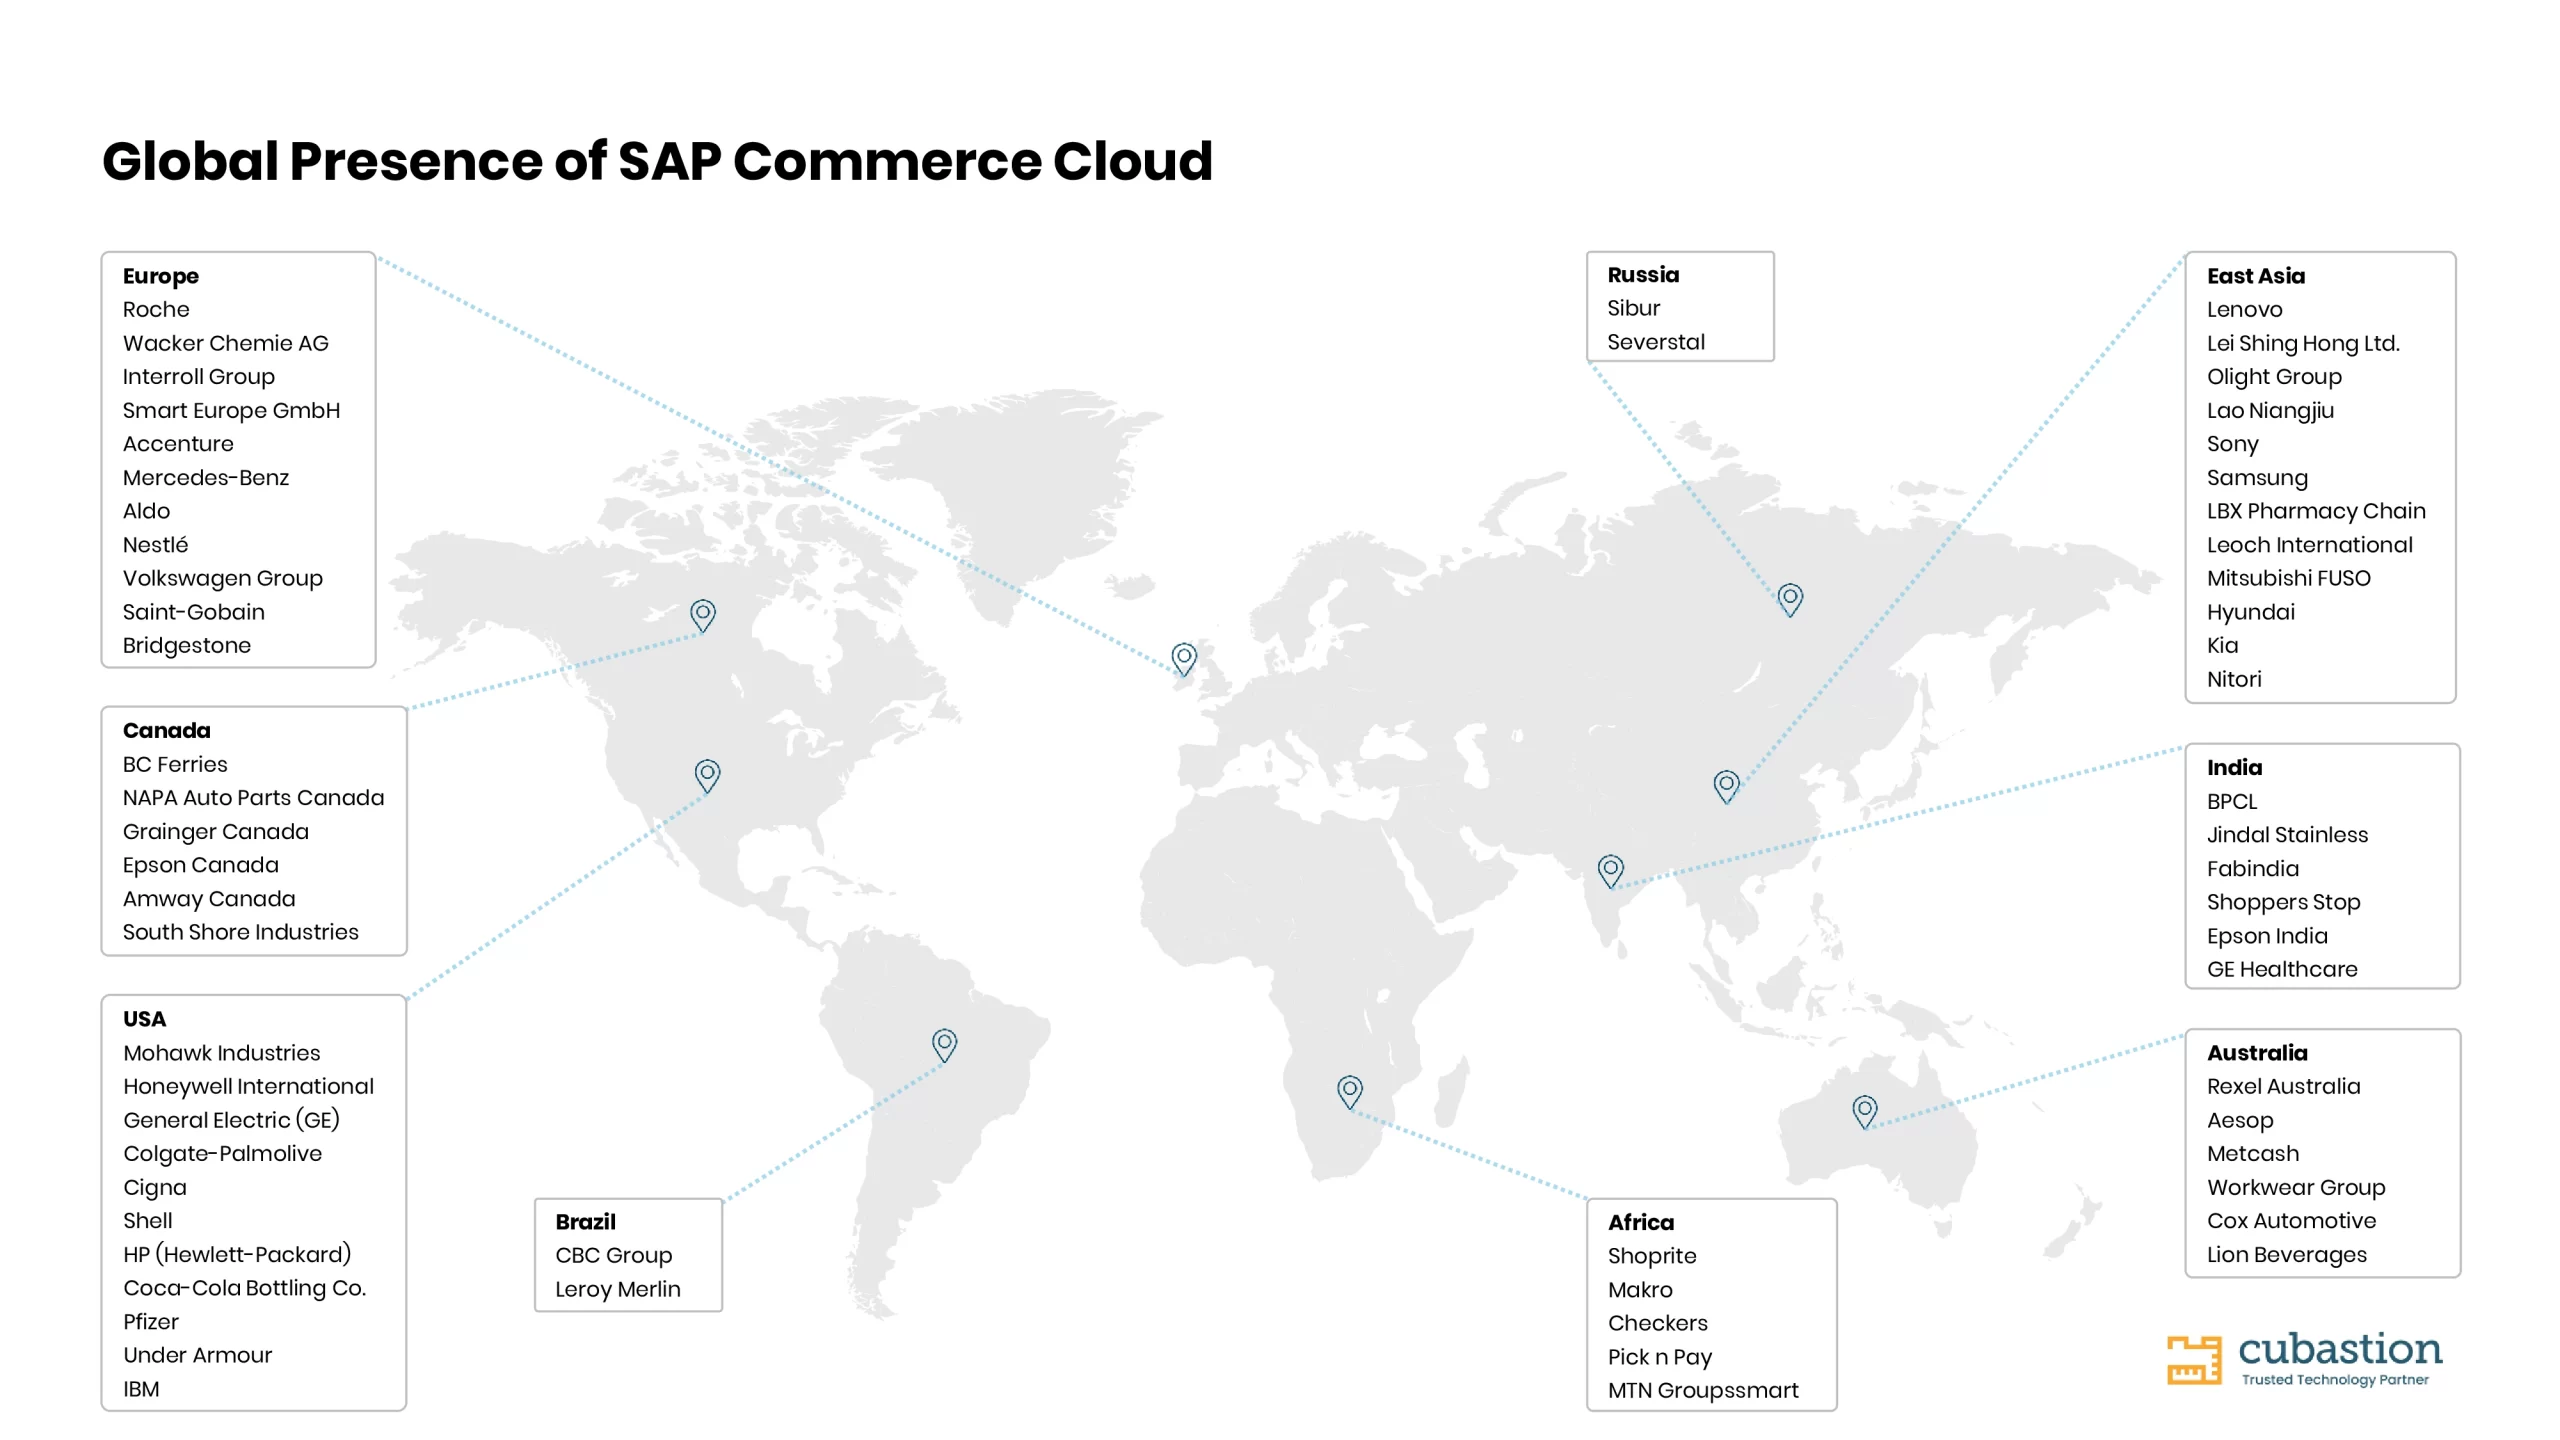Click the map pin over southern Africa
The height and width of the screenshot is (1440, 2560).
1350,1091
